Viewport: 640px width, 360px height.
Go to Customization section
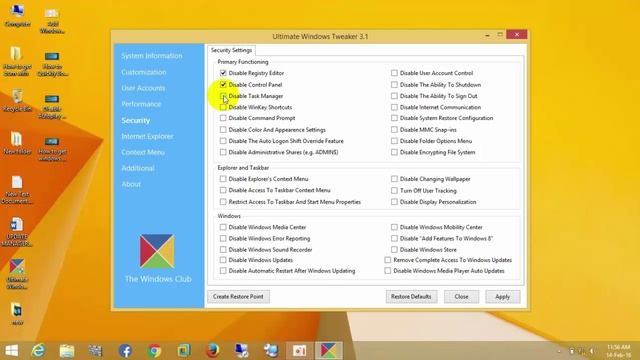tap(144, 72)
